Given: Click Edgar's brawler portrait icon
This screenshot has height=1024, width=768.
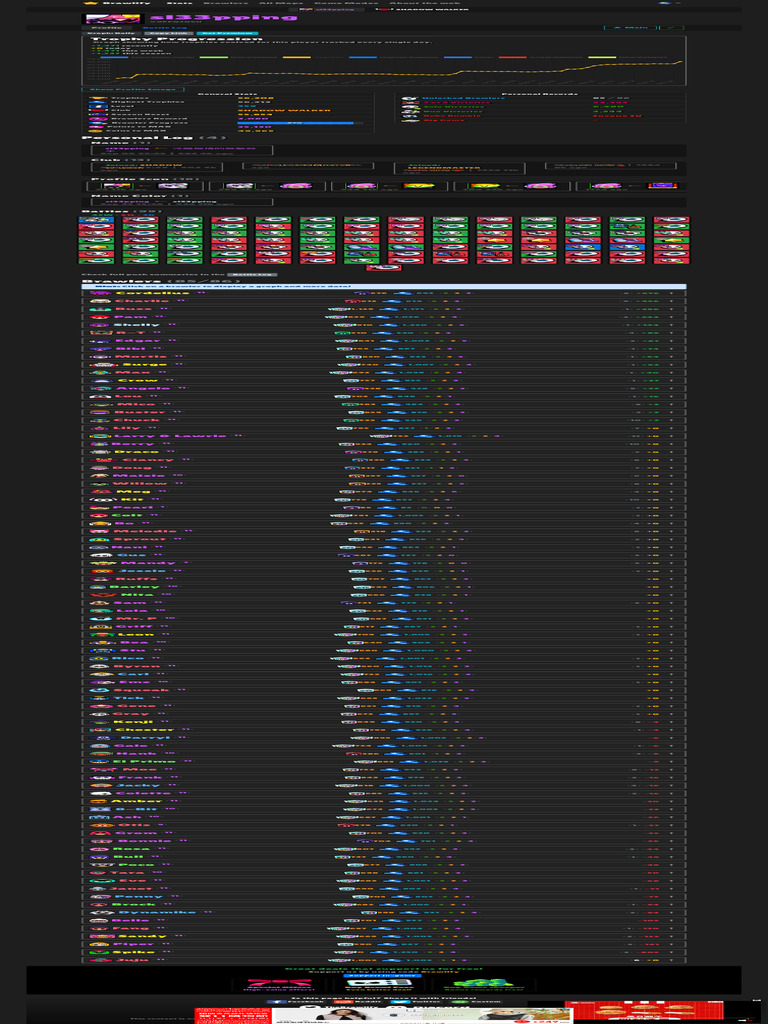Looking at the screenshot, I should [98, 341].
